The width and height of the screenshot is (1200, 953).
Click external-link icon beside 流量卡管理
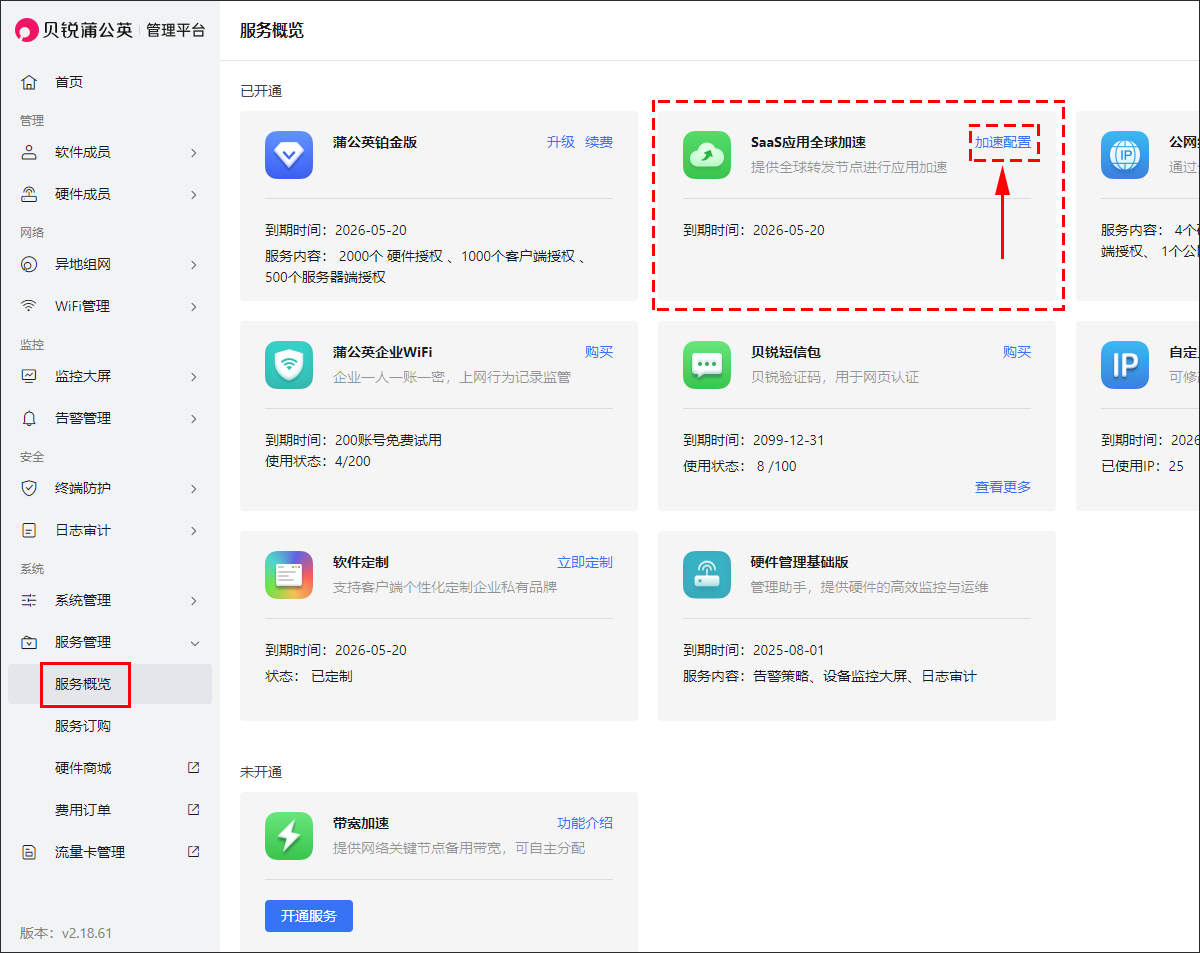pyautogui.click(x=194, y=852)
